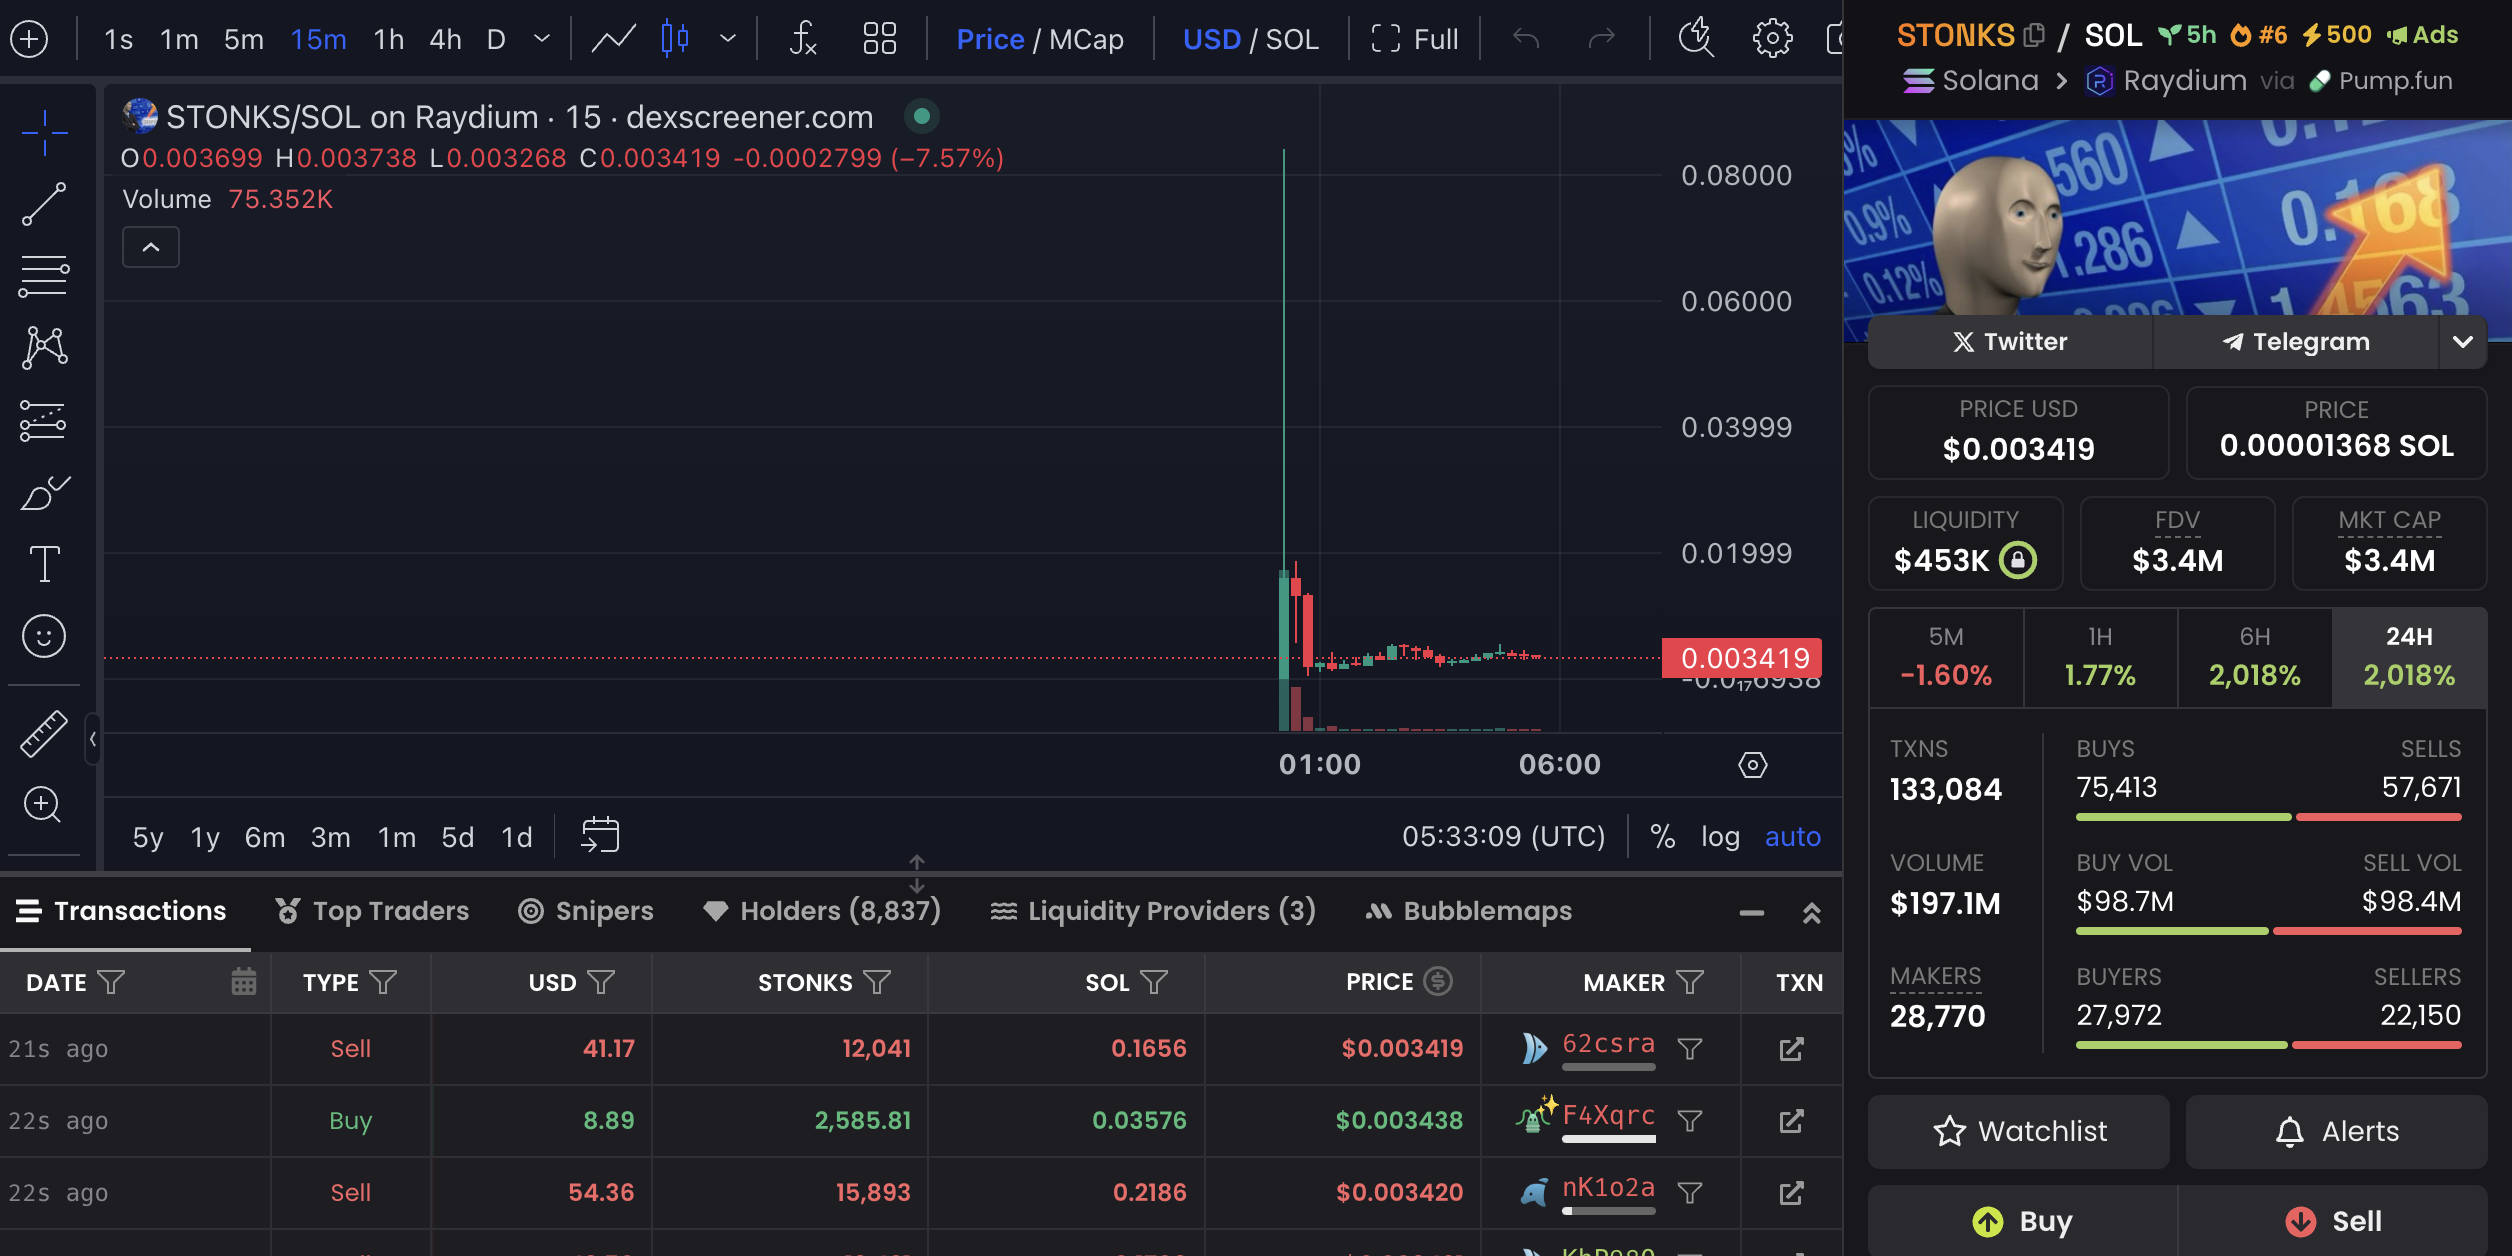The image size is (2512, 1256).
Task: Open the emoji sticker tool
Action: pos(44,636)
